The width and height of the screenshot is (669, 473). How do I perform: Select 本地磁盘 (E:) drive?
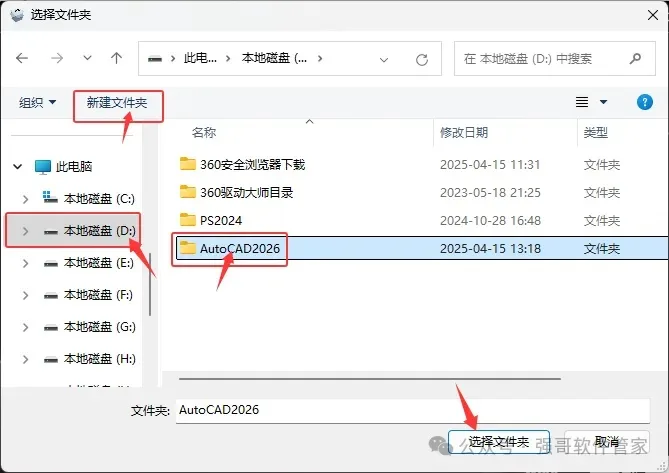(99, 263)
